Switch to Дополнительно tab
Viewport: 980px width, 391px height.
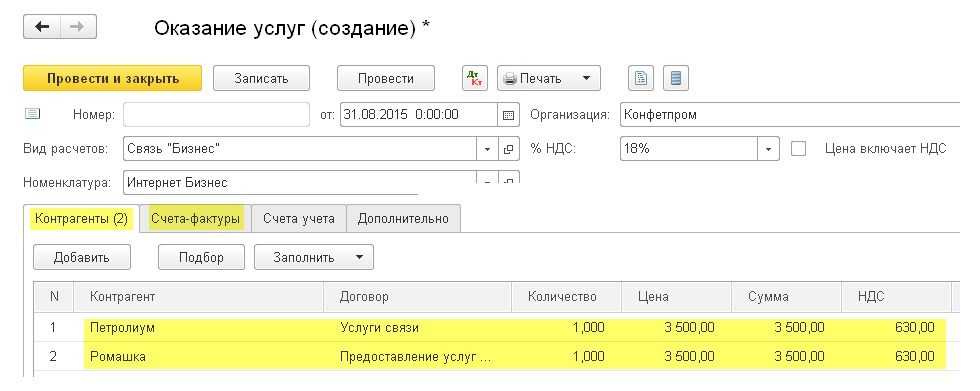[x=403, y=219]
